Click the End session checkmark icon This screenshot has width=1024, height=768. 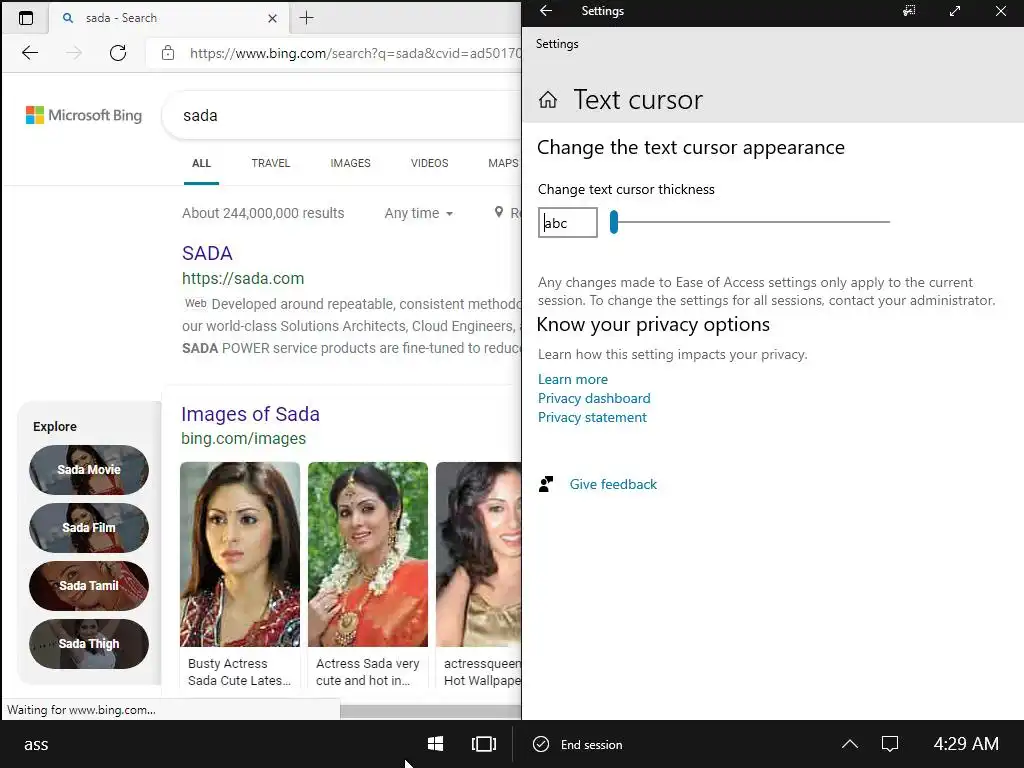coord(541,744)
